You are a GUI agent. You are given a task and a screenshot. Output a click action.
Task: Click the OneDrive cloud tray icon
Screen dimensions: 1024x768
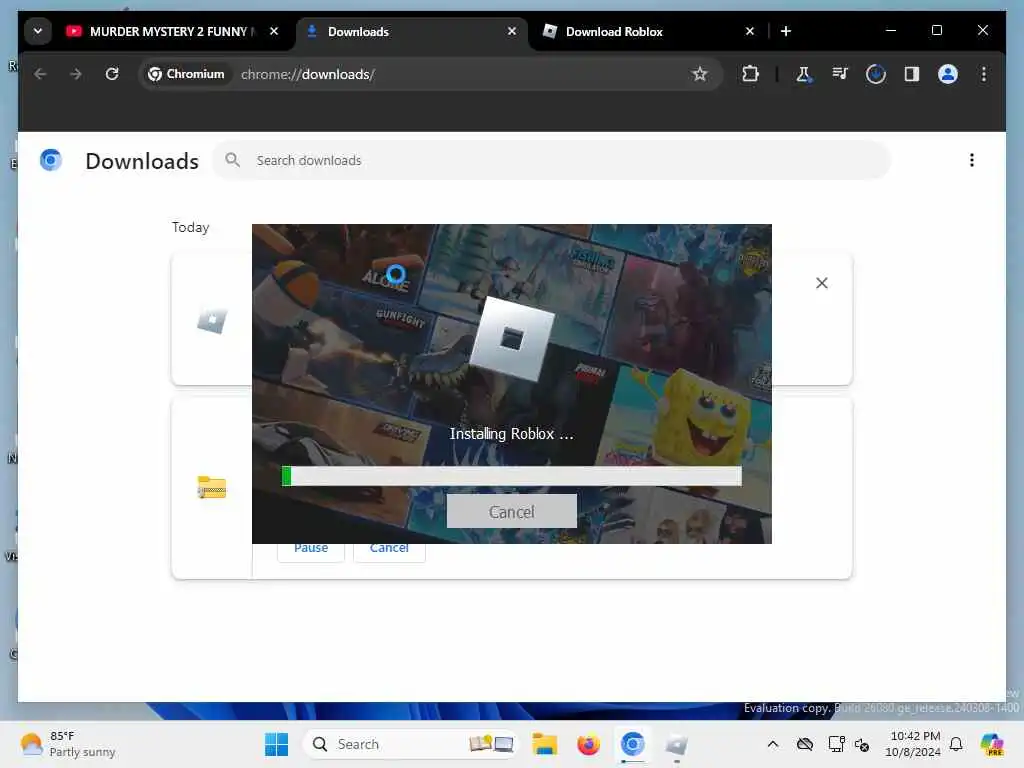[x=805, y=744]
